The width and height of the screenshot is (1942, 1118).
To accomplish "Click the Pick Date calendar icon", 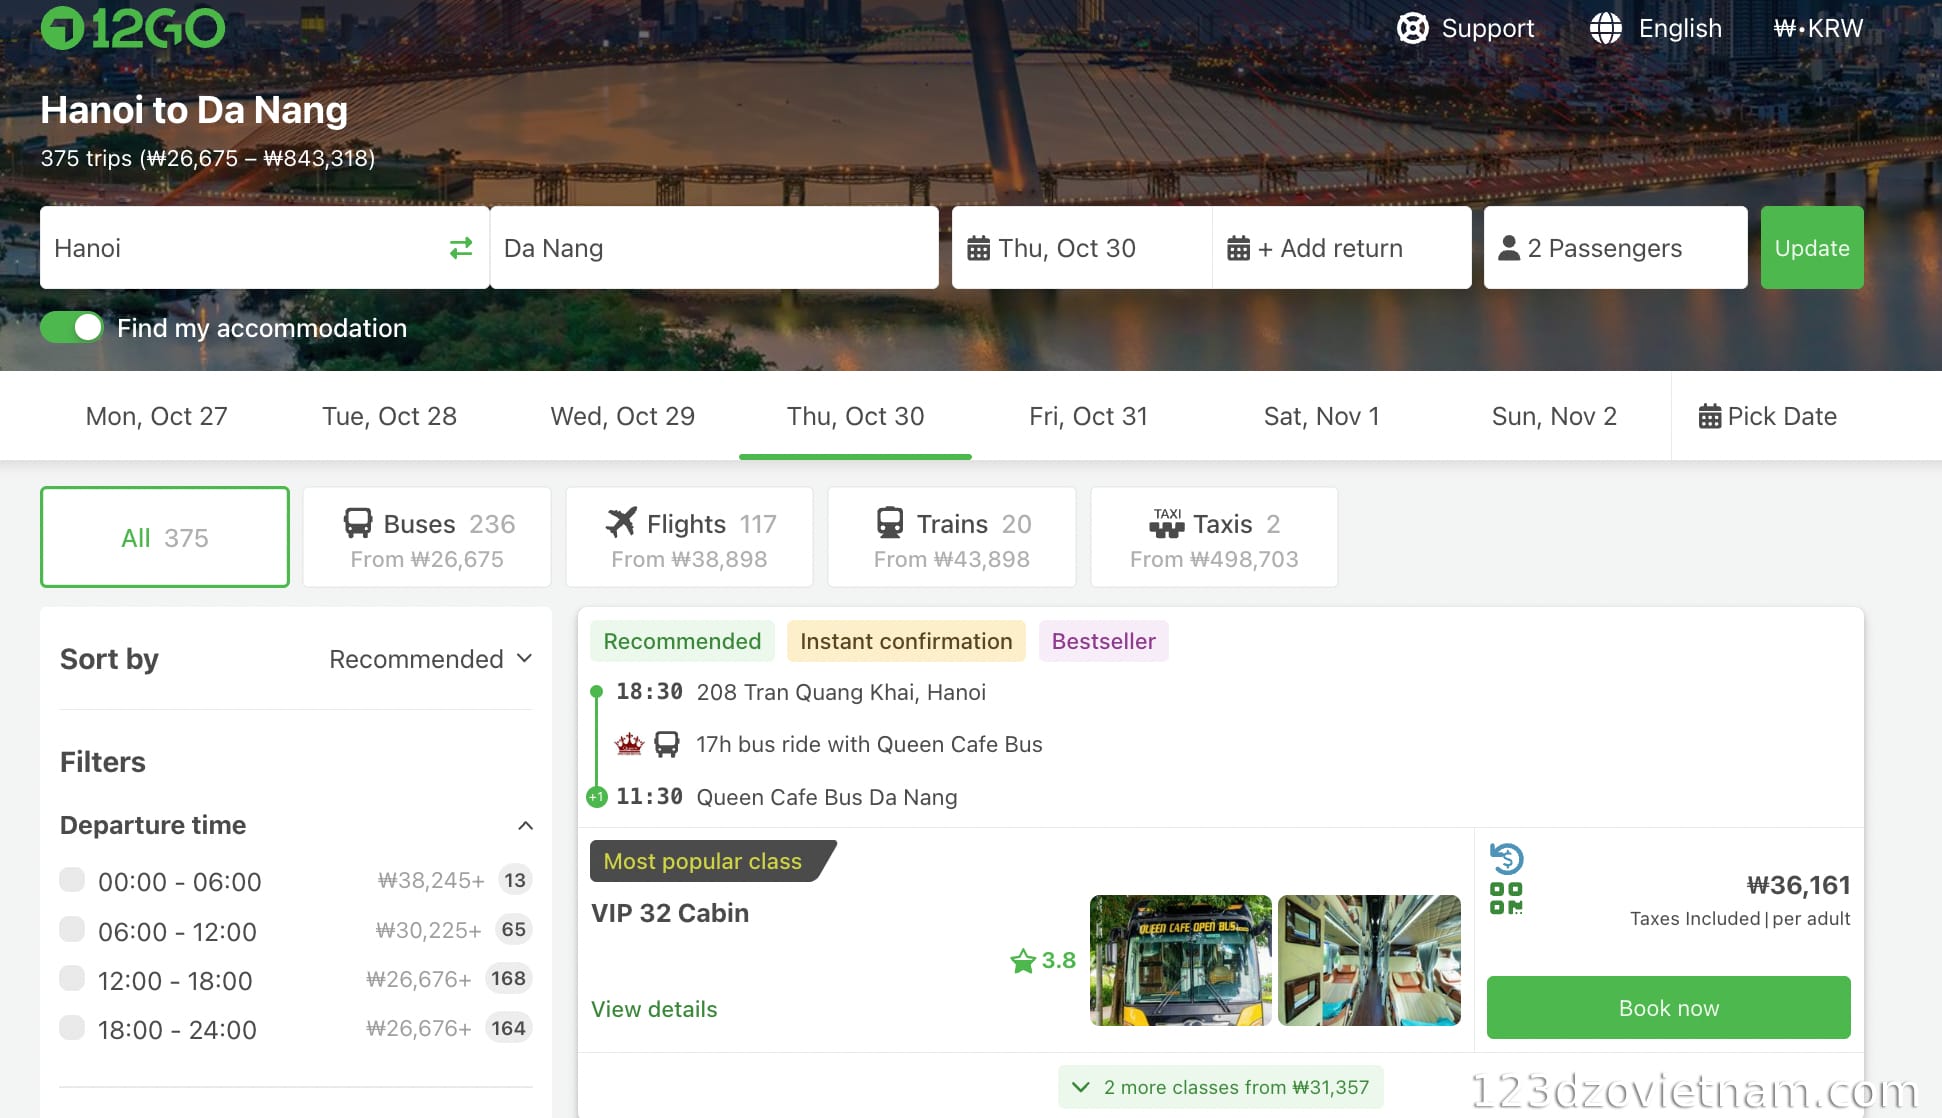I will [x=1710, y=416].
